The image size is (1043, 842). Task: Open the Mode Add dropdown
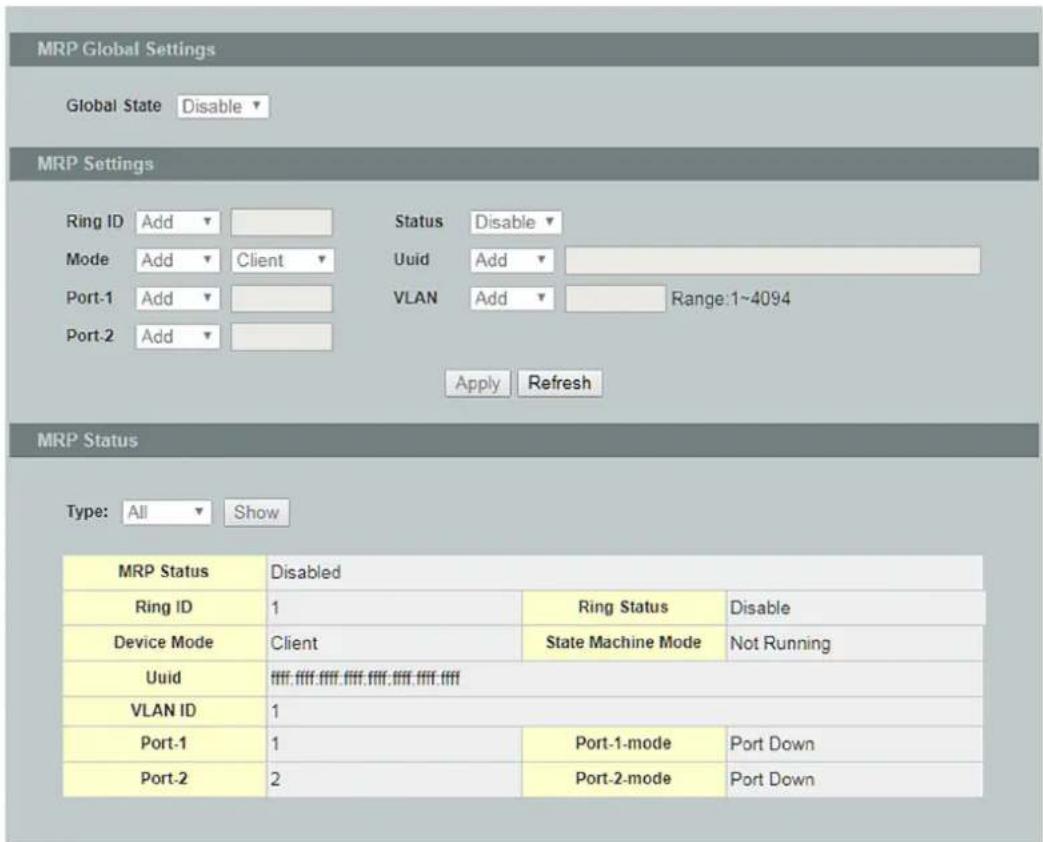[178, 260]
